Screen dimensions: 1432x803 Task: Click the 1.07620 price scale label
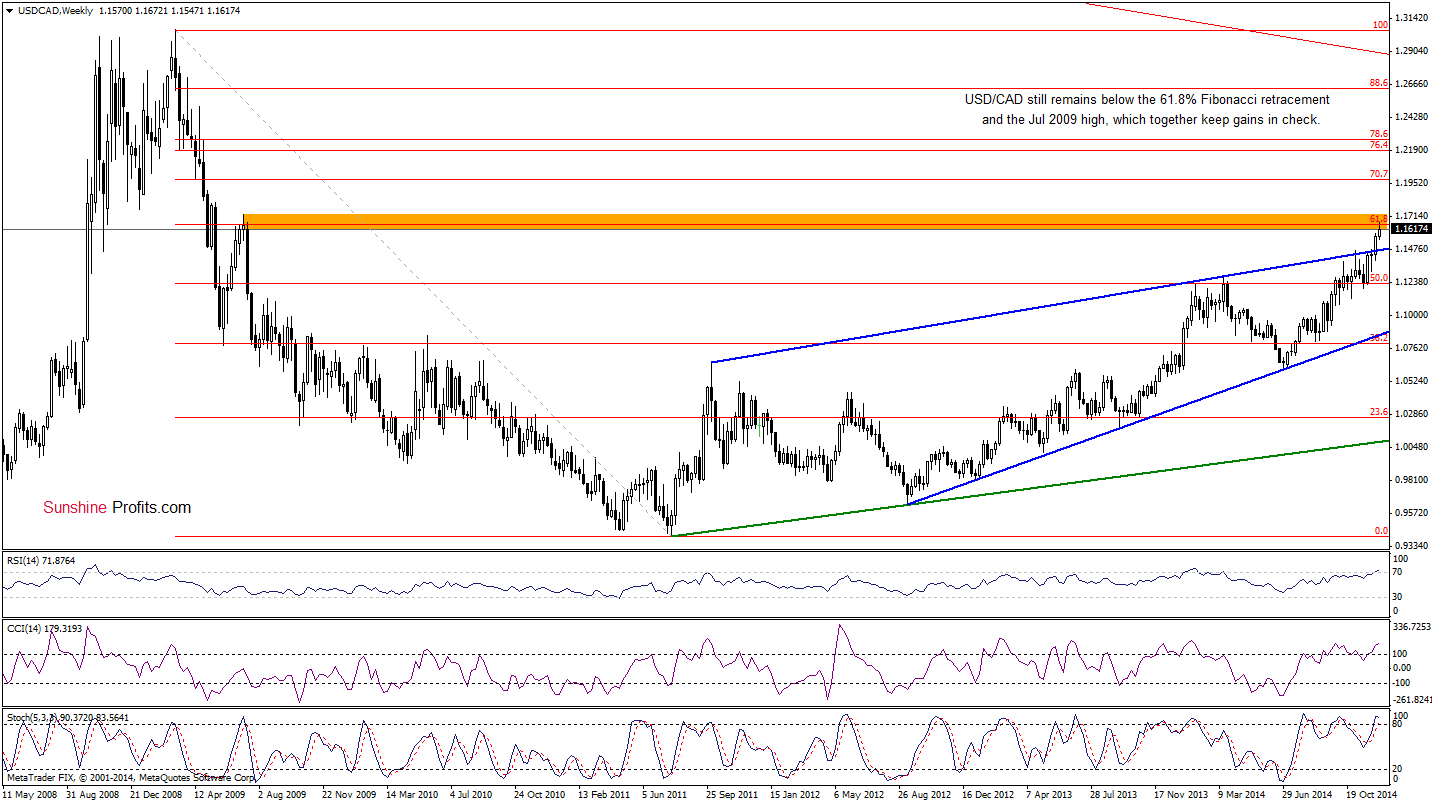tap(1412, 348)
